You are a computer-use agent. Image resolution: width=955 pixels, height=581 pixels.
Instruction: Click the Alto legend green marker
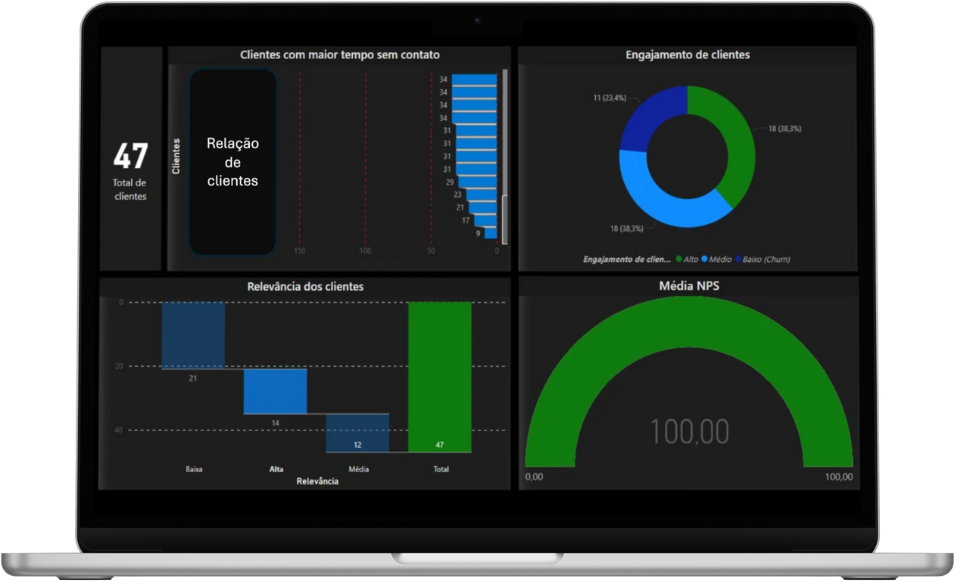point(680,260)
